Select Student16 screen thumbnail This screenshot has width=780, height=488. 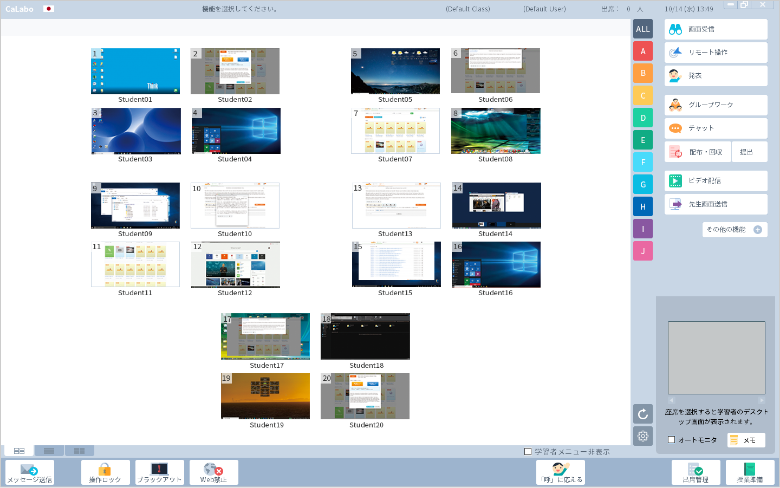click(496, 265)
